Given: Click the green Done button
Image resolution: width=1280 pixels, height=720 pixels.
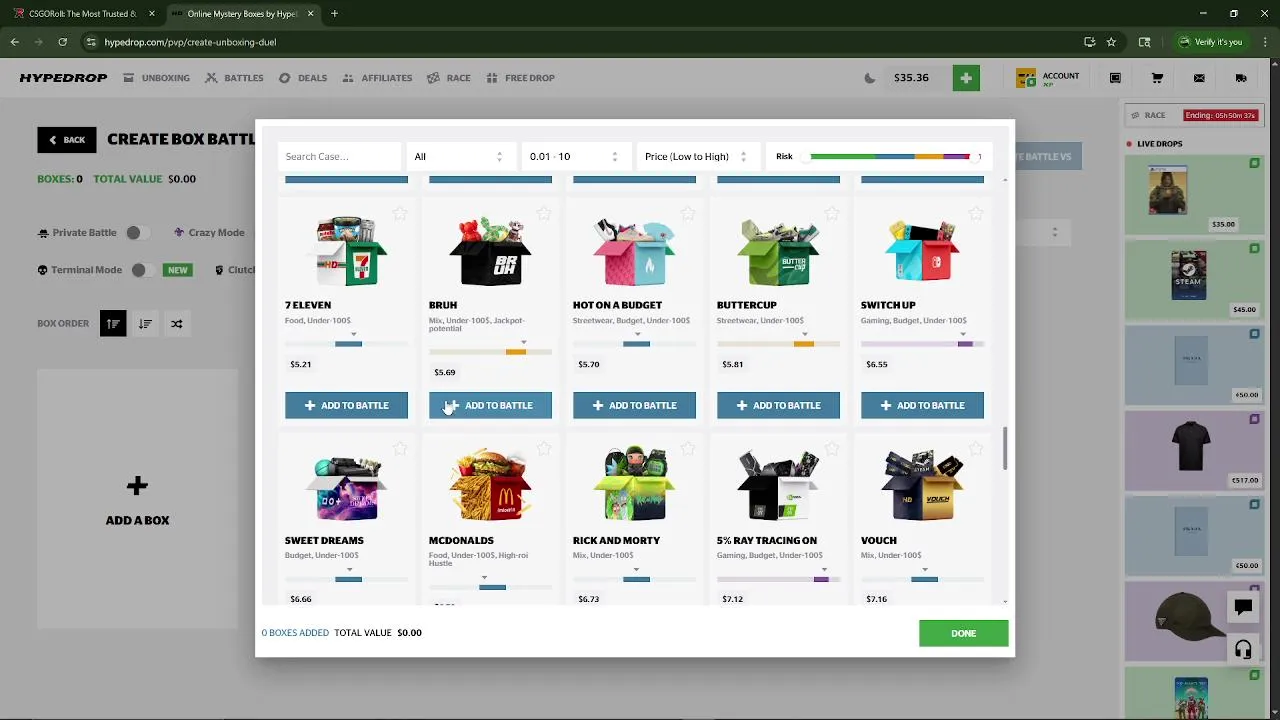Looking at the screenshot, I should [964, 633].
